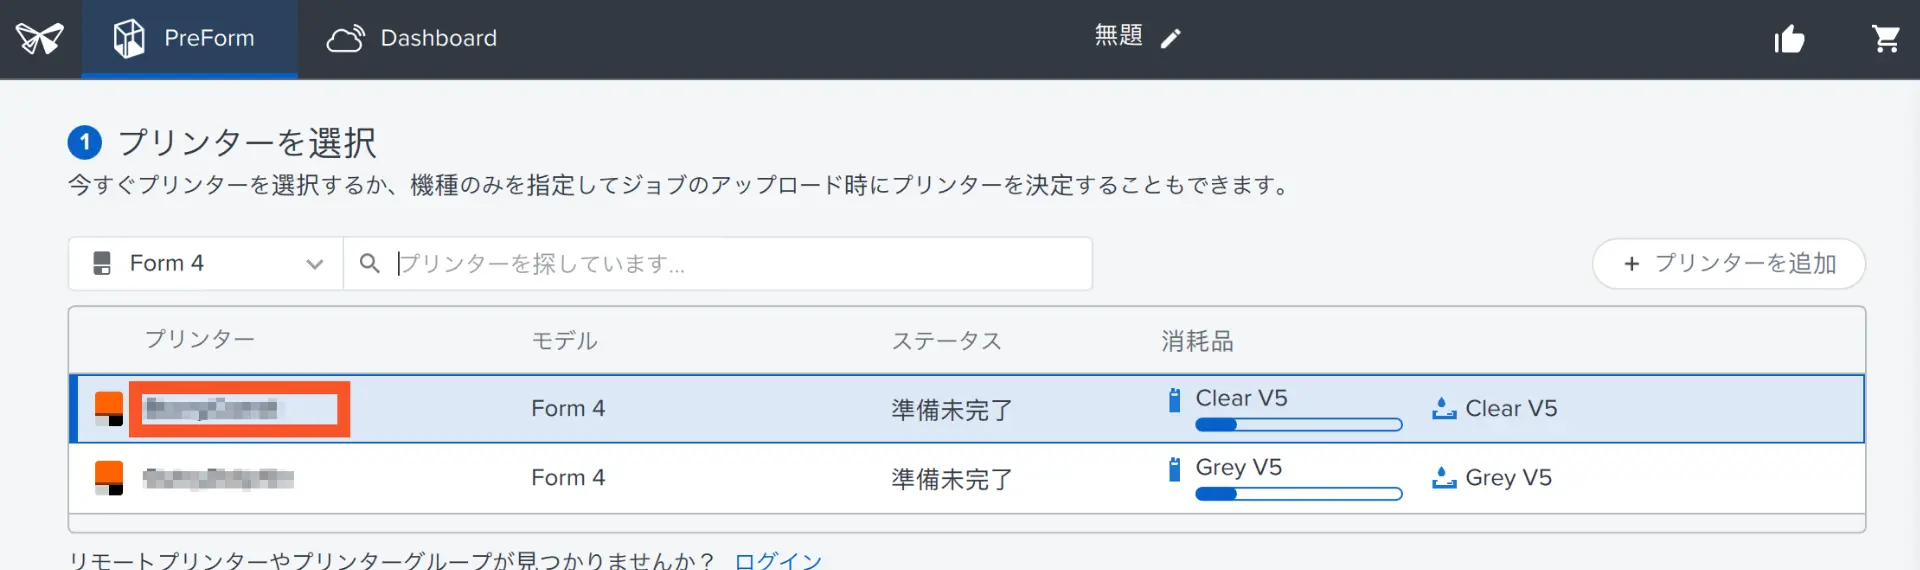
Task: Click the ログイン link
Action: [778, 560]
